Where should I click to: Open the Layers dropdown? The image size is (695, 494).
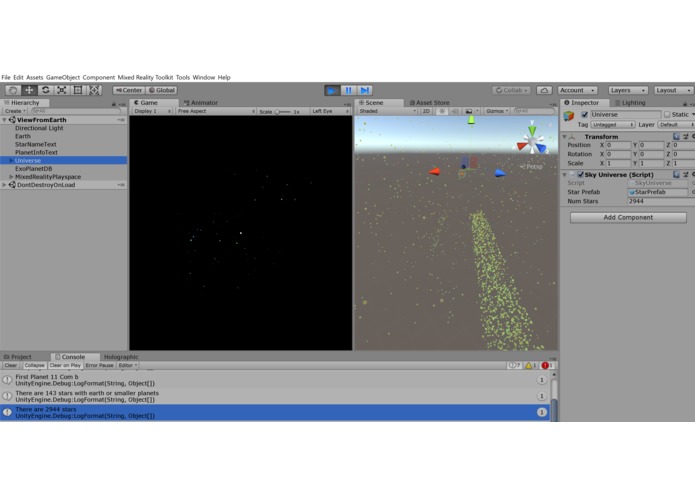coord(628,90)
